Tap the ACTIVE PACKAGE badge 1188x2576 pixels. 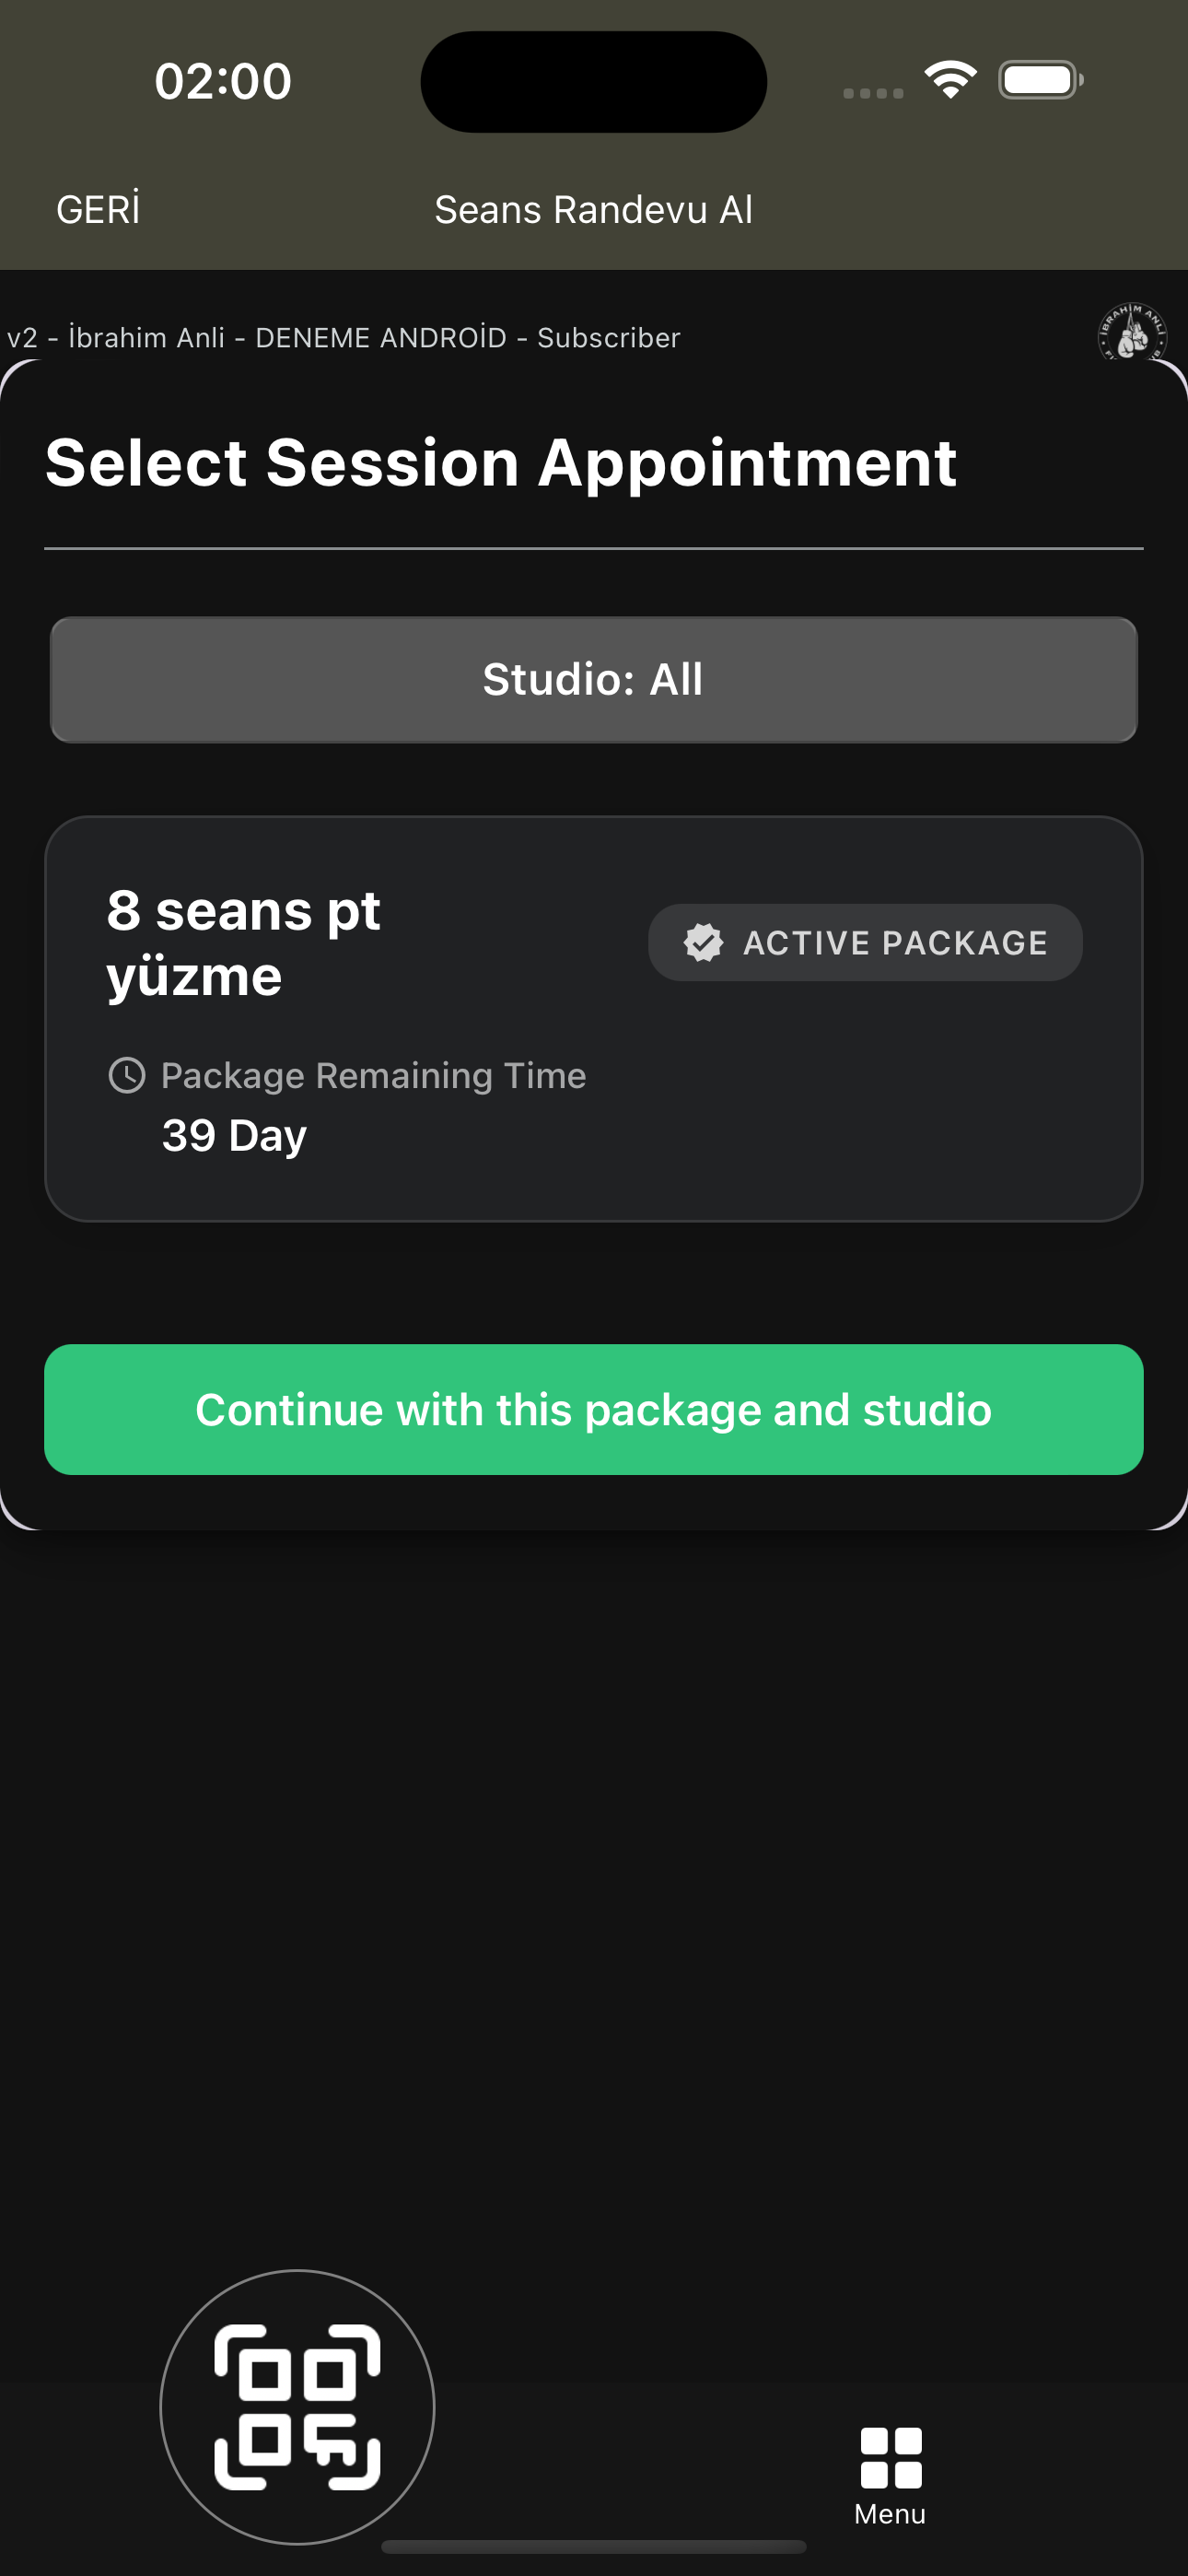pos(865,942)
